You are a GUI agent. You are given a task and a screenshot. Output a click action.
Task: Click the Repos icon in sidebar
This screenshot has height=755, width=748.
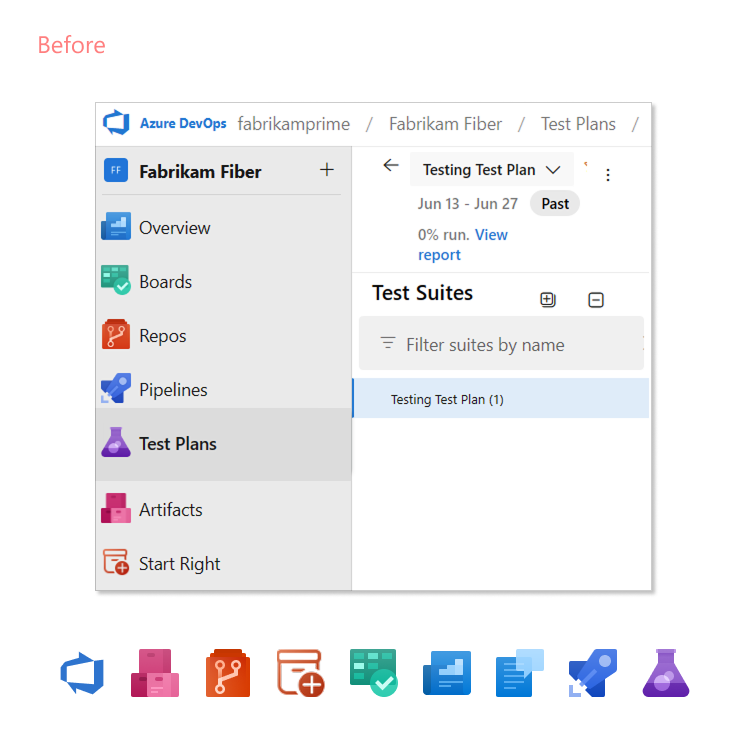click(x=116, y=334)
